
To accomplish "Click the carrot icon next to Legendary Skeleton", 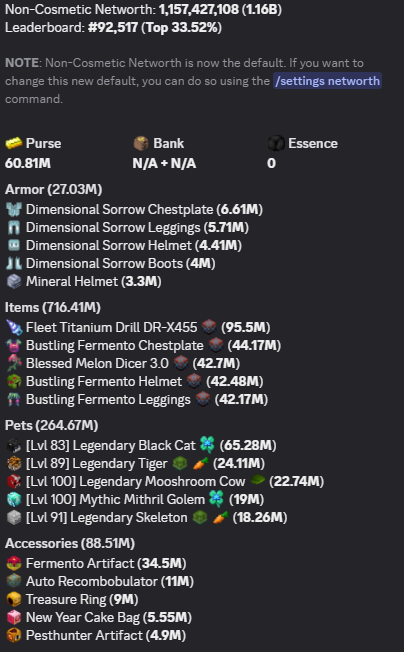I will (x=221, y=518).
